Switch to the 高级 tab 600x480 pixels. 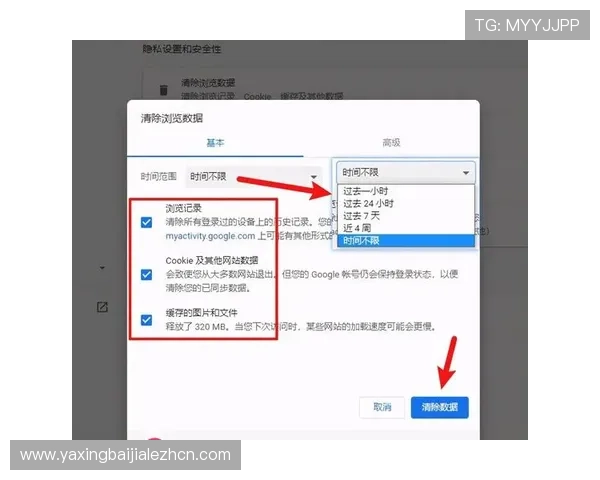pyautogui.click(x=391, y=143)
